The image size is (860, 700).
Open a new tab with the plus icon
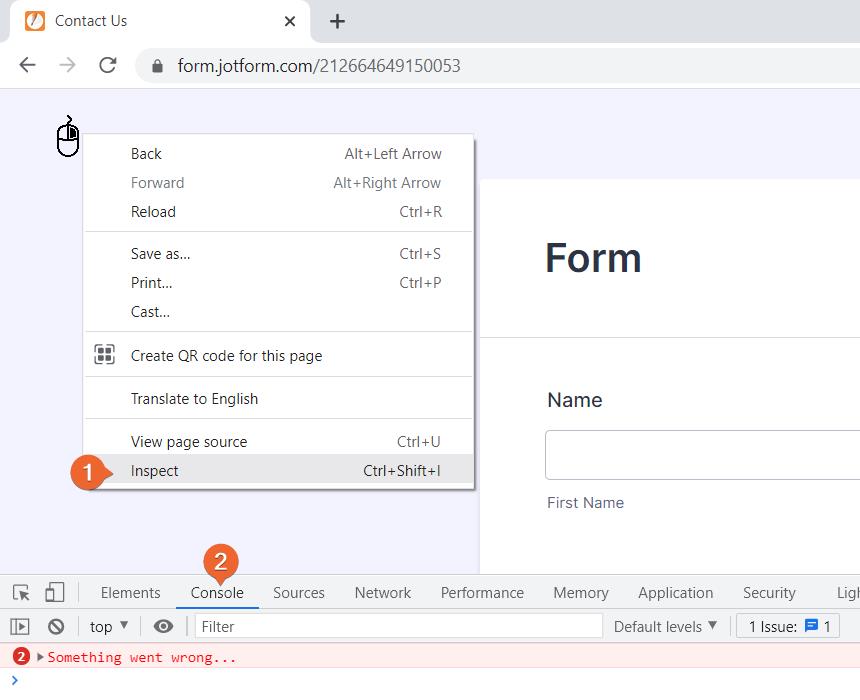[x=337, y=21]
